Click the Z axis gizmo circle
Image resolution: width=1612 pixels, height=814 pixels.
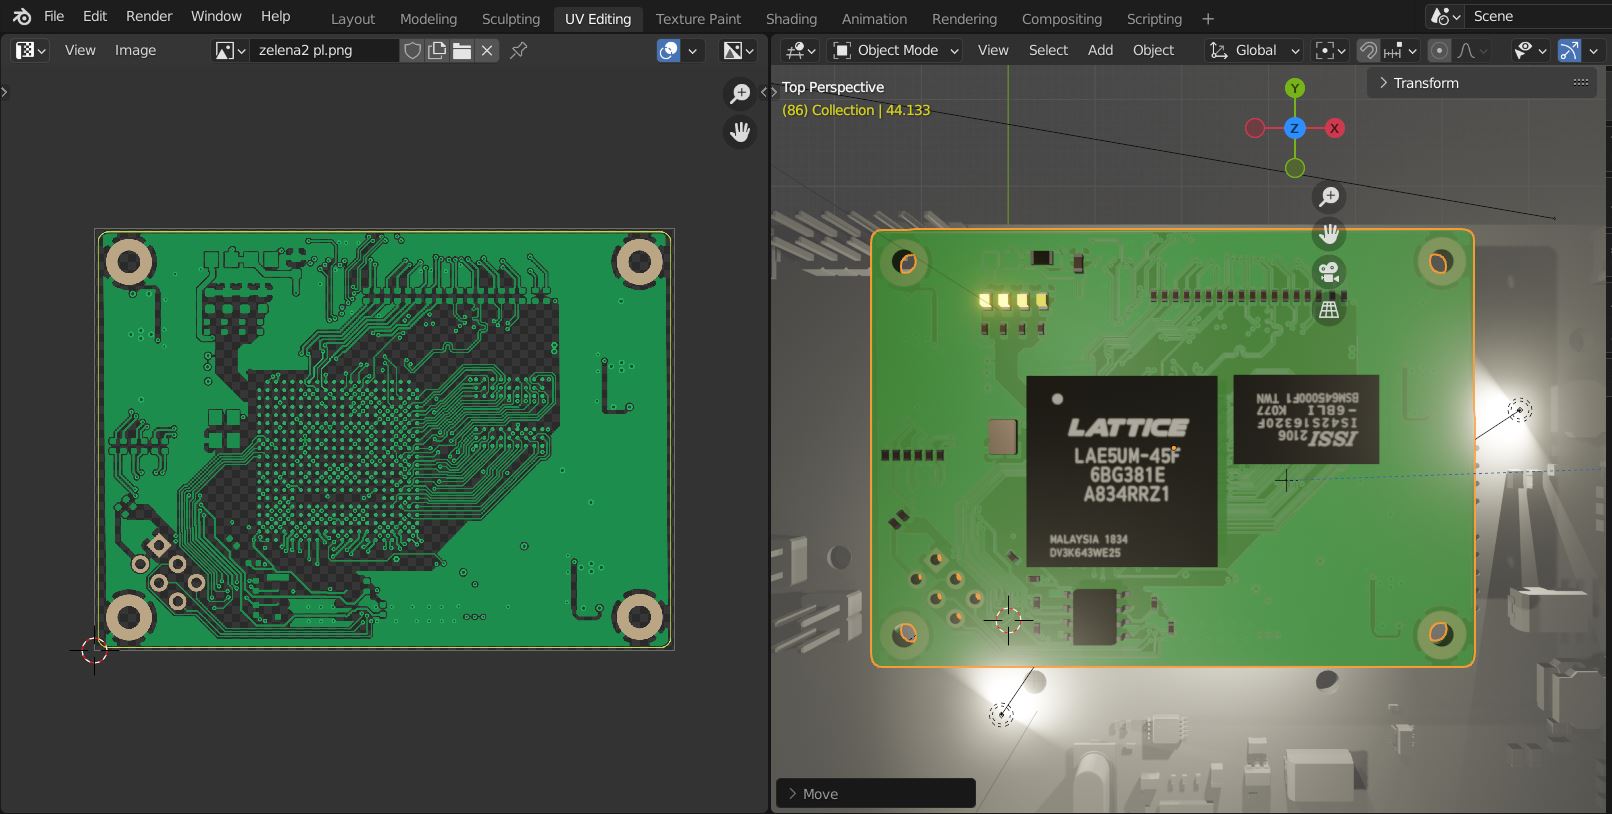coord(1295,128)
